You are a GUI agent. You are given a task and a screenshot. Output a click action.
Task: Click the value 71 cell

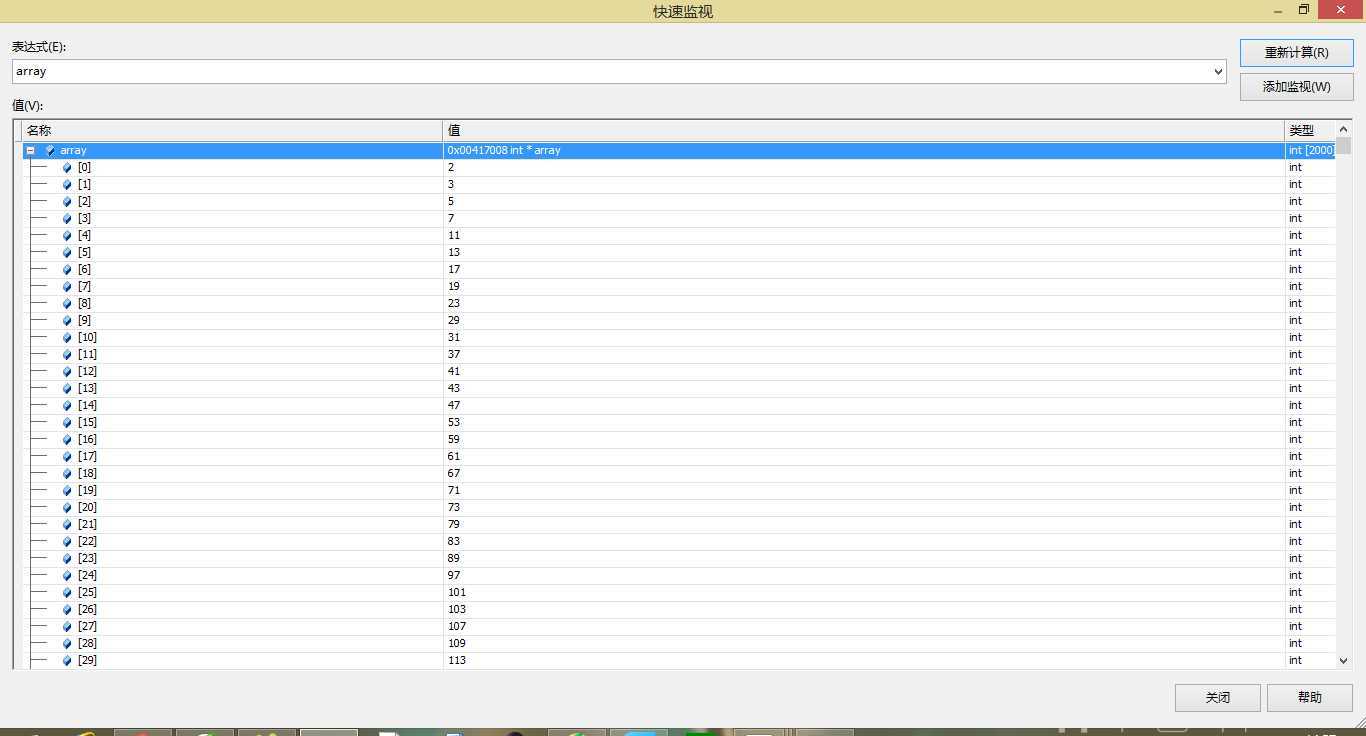pos(864,490)
